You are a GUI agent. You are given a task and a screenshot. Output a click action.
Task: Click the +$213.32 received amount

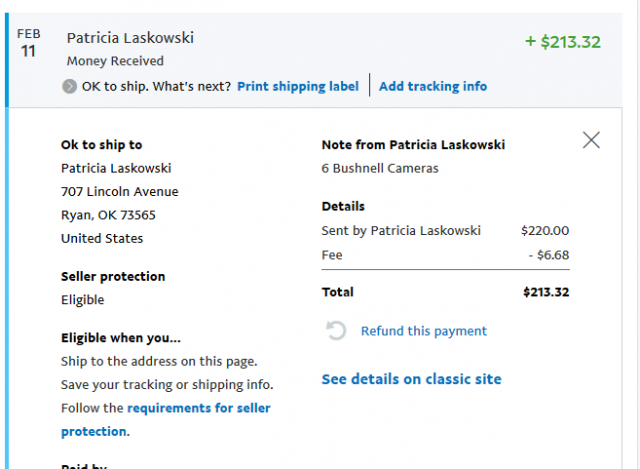pos(563,42)
